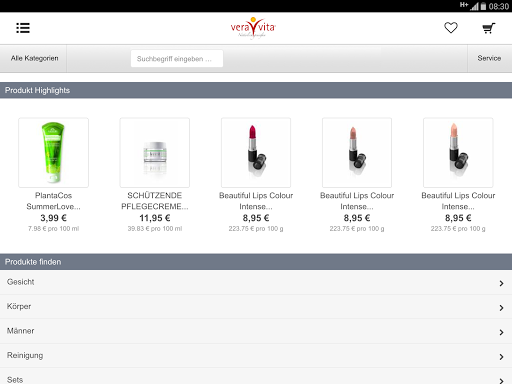Select the Schützende Pflegecreme jar image
The image size is (512, 384).
pos(155,152)
